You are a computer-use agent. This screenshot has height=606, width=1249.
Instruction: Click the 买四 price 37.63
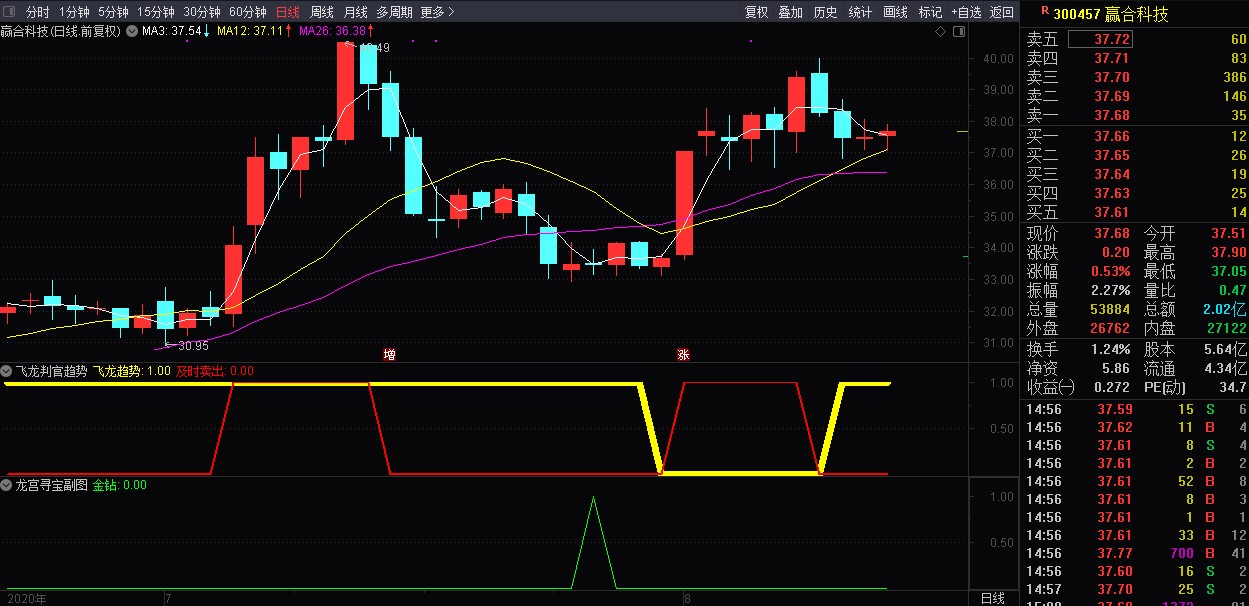pos(1112,193)
